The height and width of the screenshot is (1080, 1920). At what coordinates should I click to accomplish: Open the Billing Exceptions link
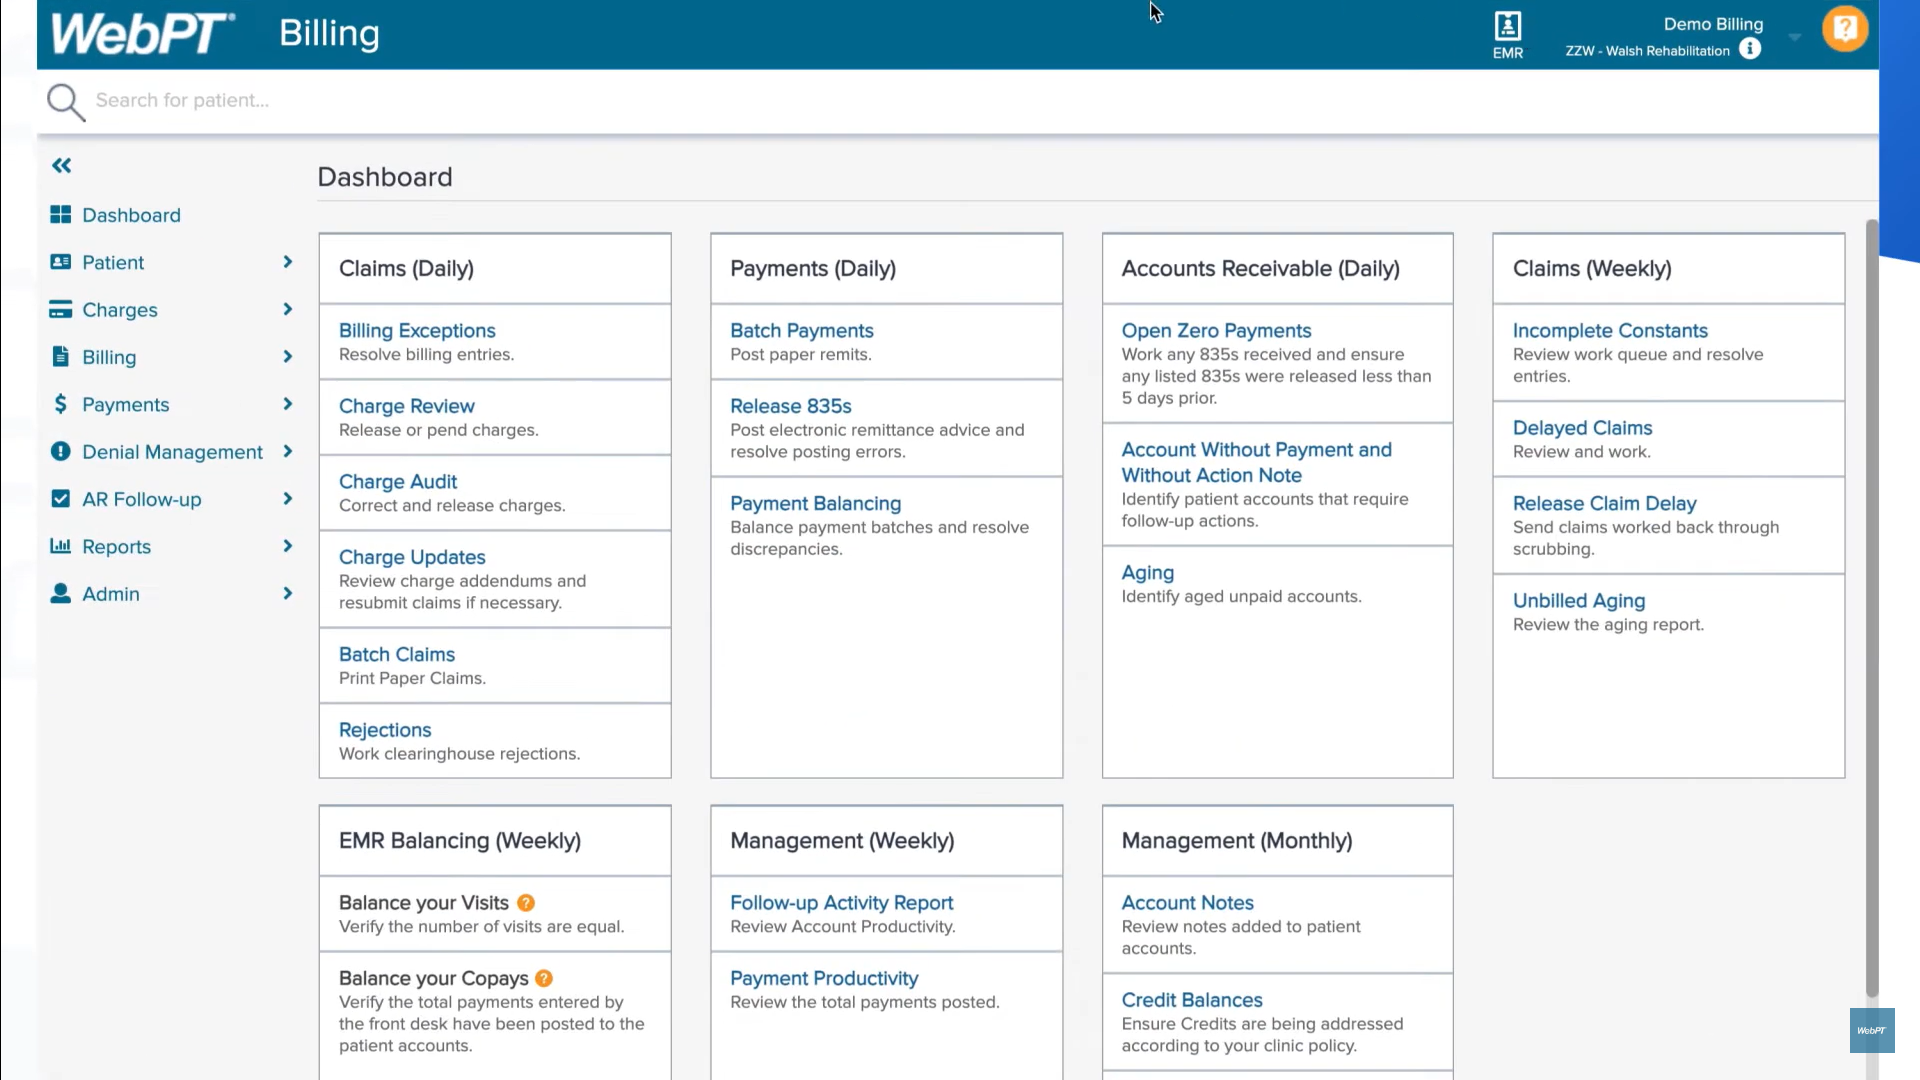coord(417,331)
